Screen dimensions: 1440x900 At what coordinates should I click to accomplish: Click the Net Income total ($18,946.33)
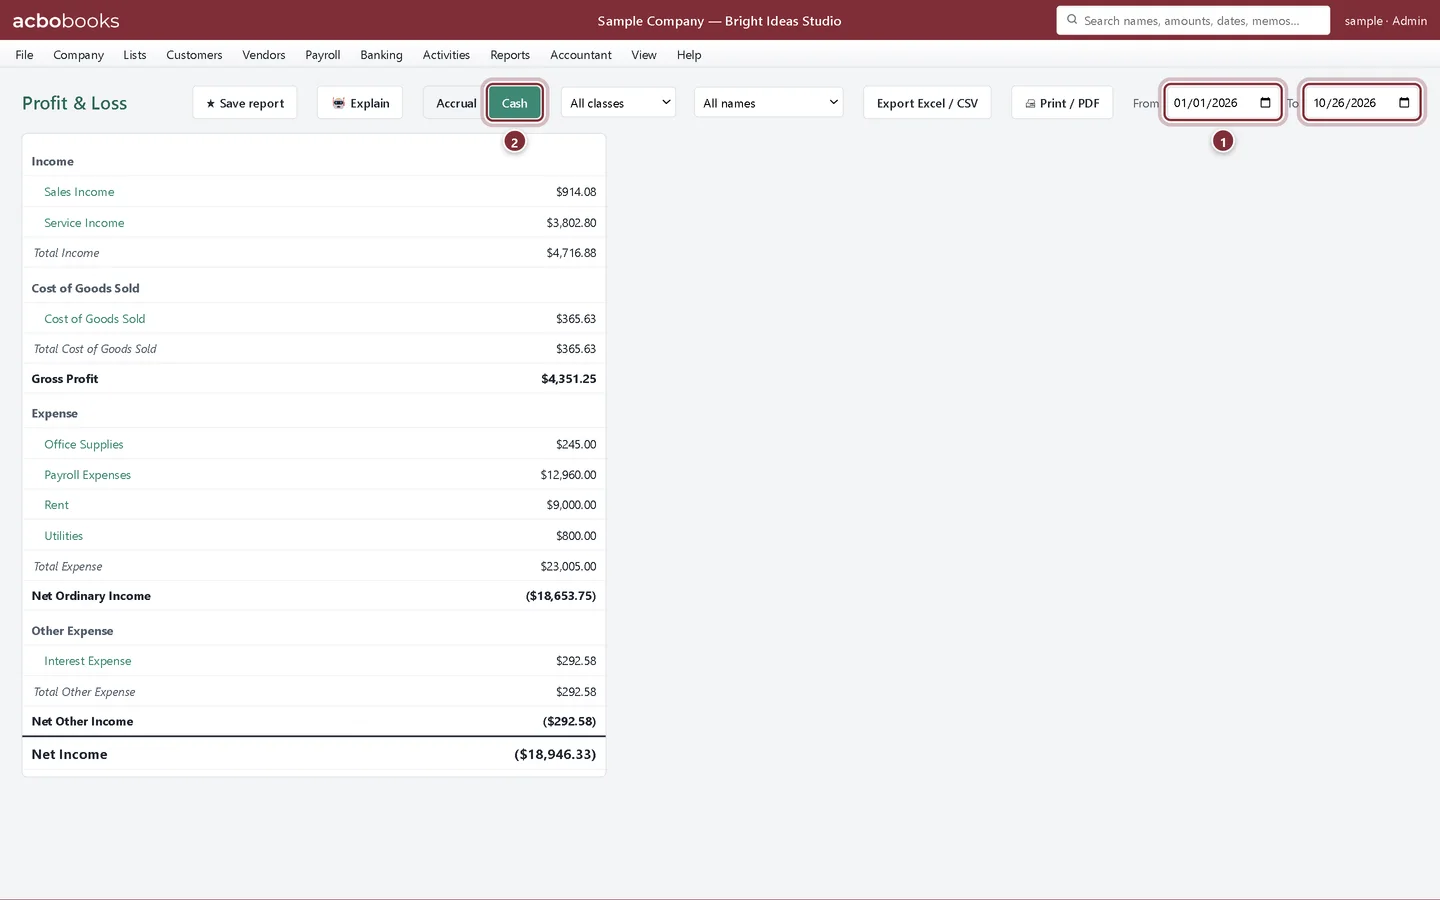pos(555,755)
